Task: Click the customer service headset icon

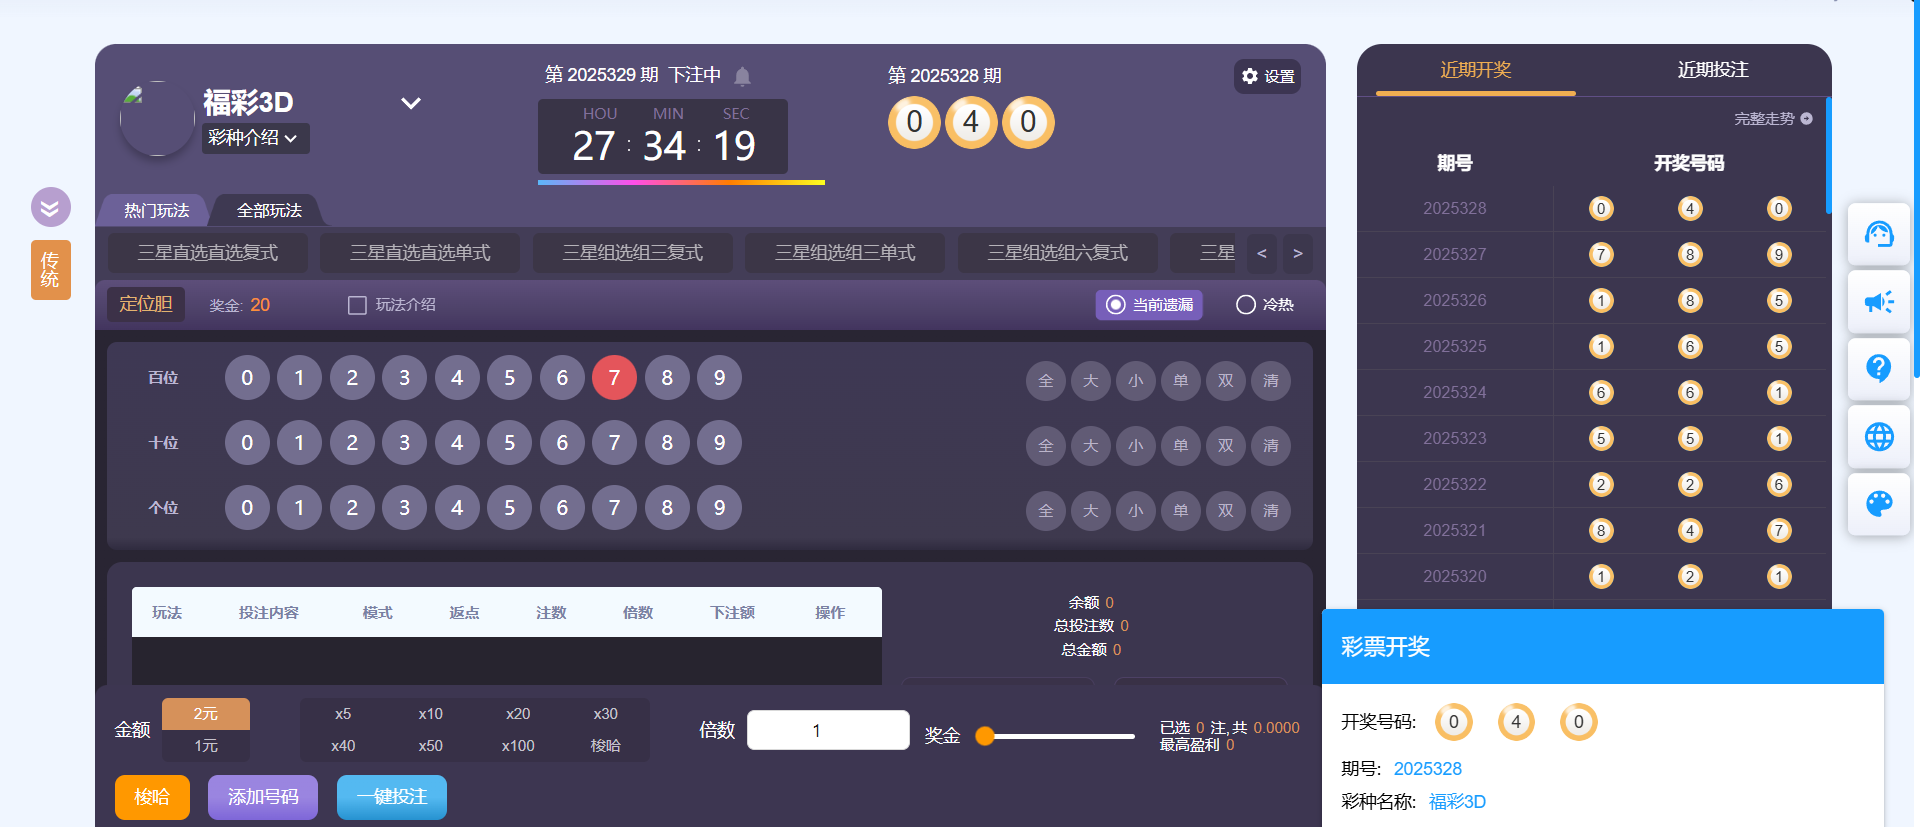Action: pyautogui.click(x=1878, y=234)
